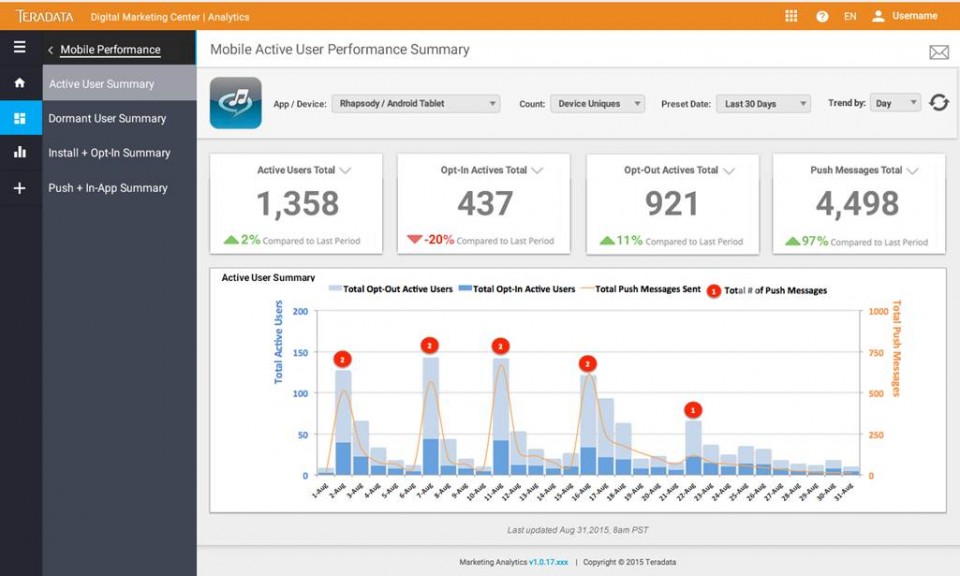
Task: Click the Teradata logo
Action: click(x=45, y=17)
